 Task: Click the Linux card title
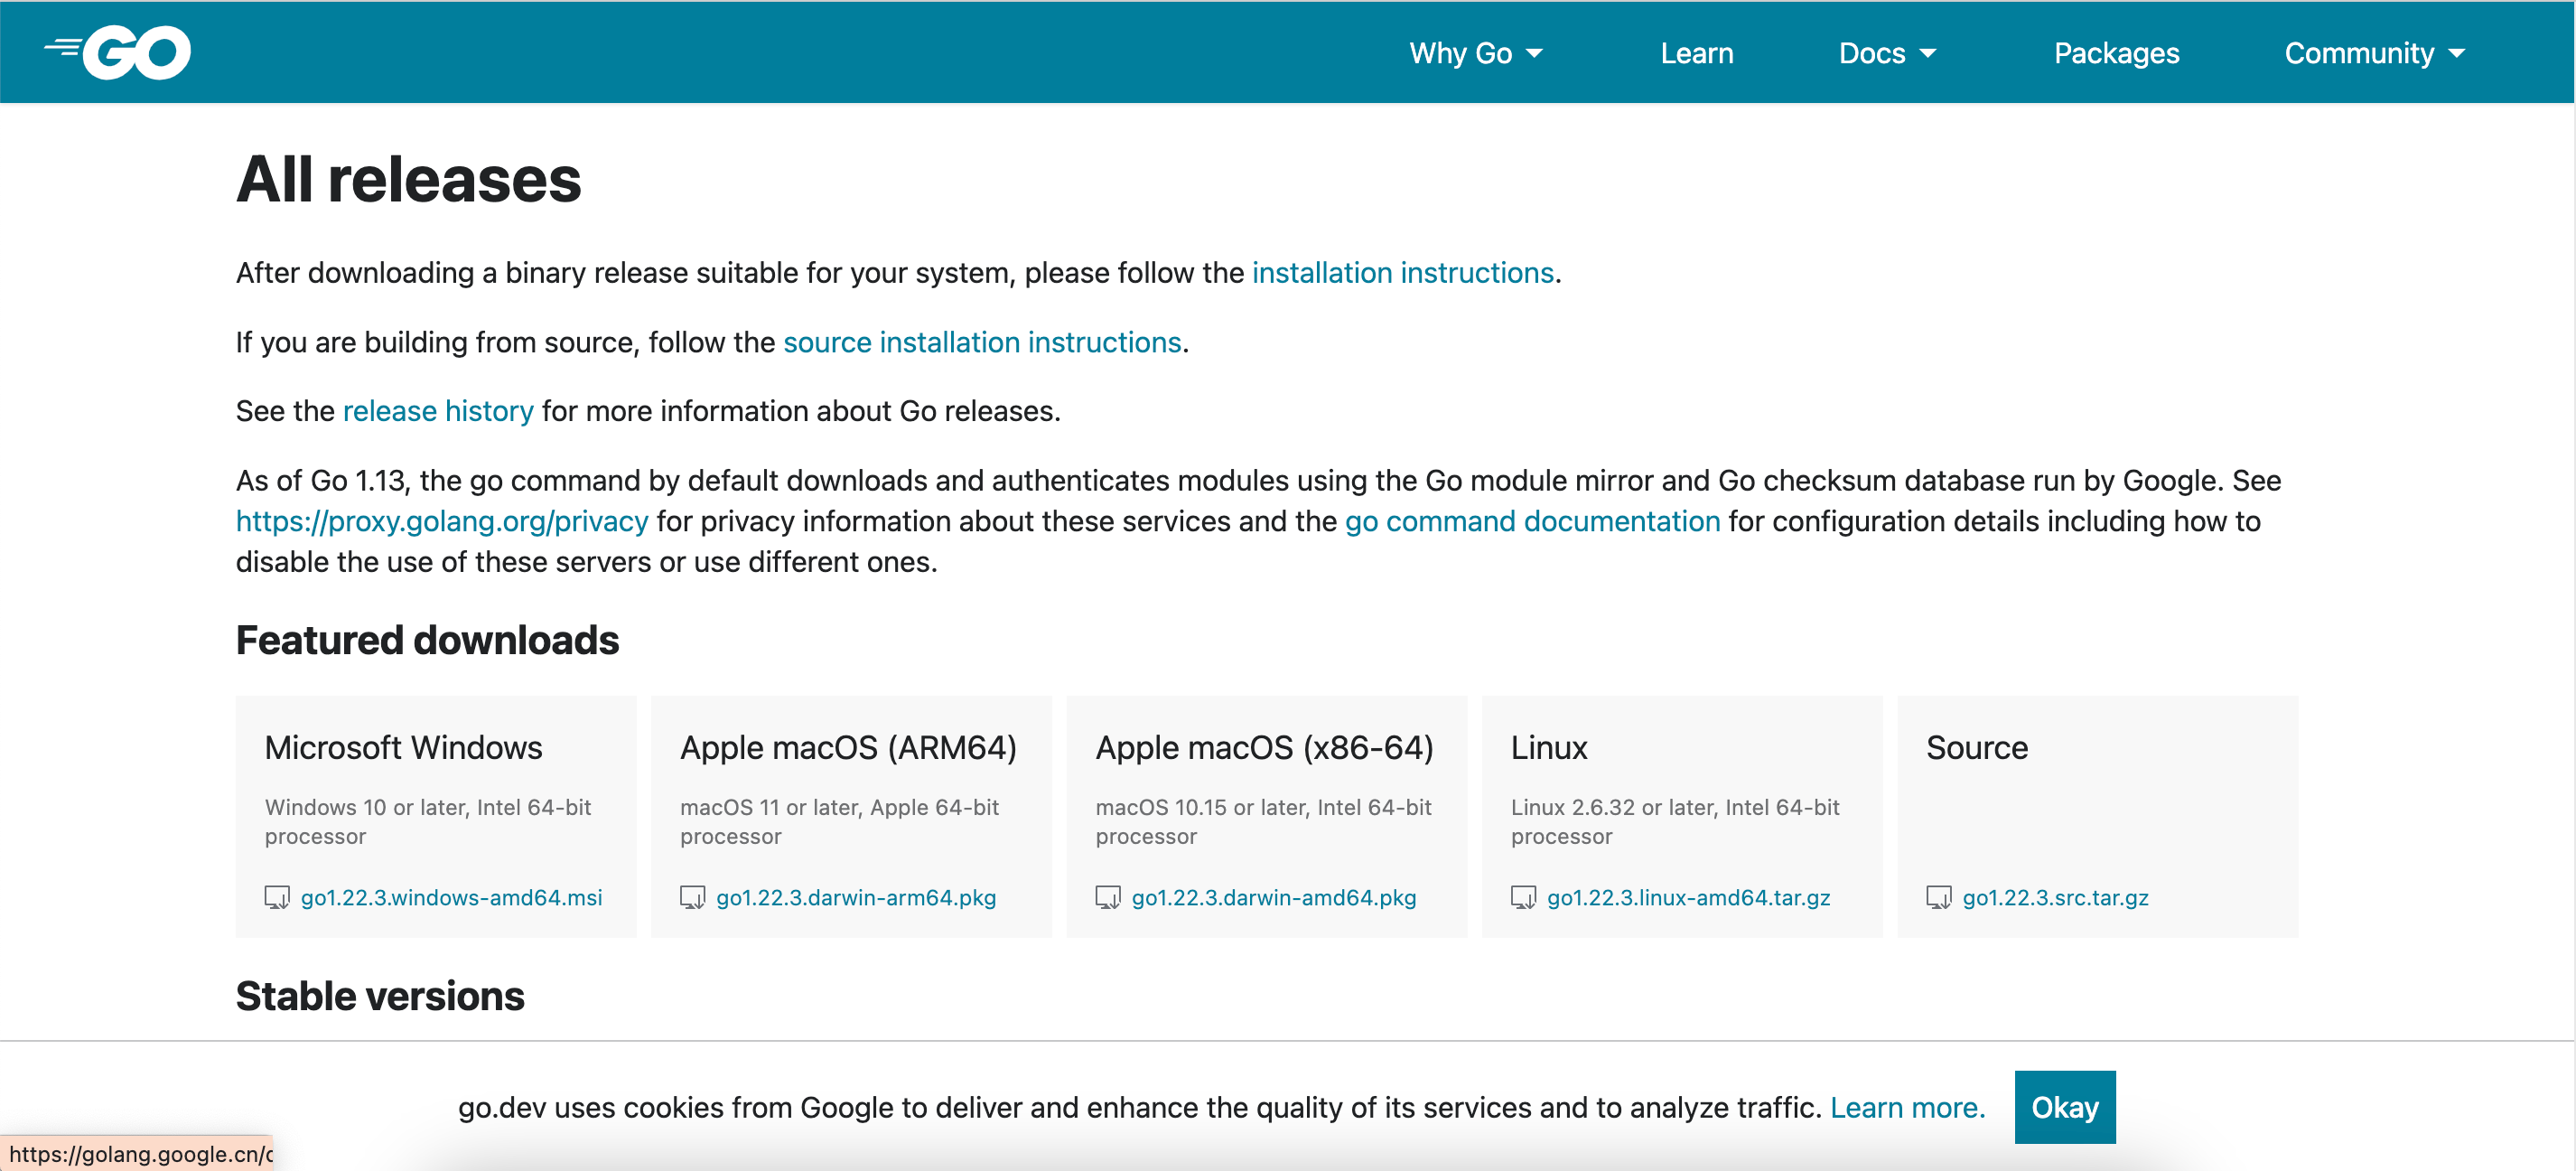coord(1549,747)
